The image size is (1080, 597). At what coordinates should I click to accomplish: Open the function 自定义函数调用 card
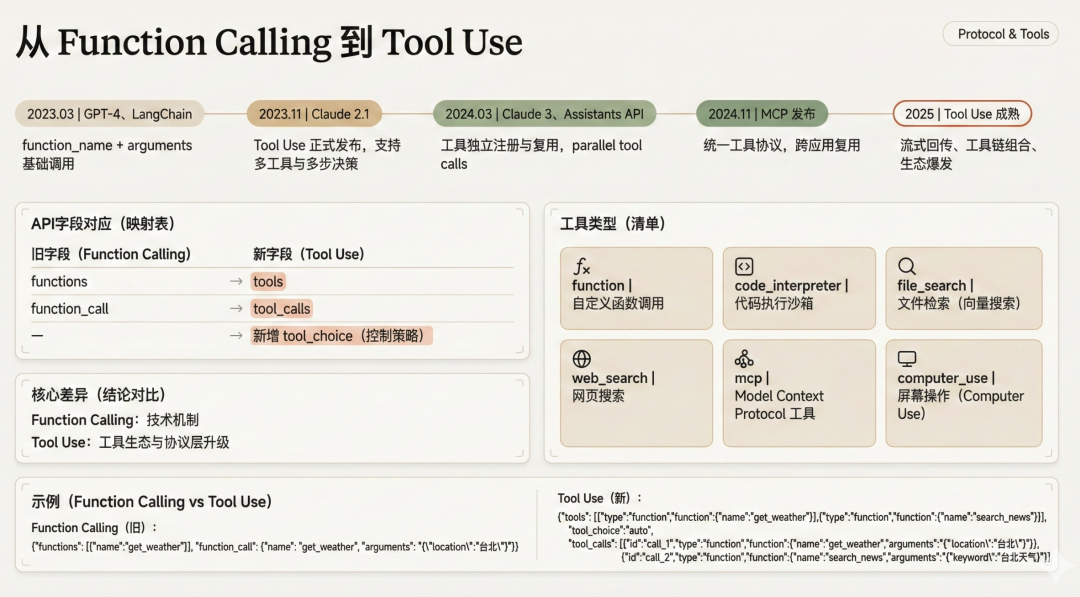click(636, 288)
